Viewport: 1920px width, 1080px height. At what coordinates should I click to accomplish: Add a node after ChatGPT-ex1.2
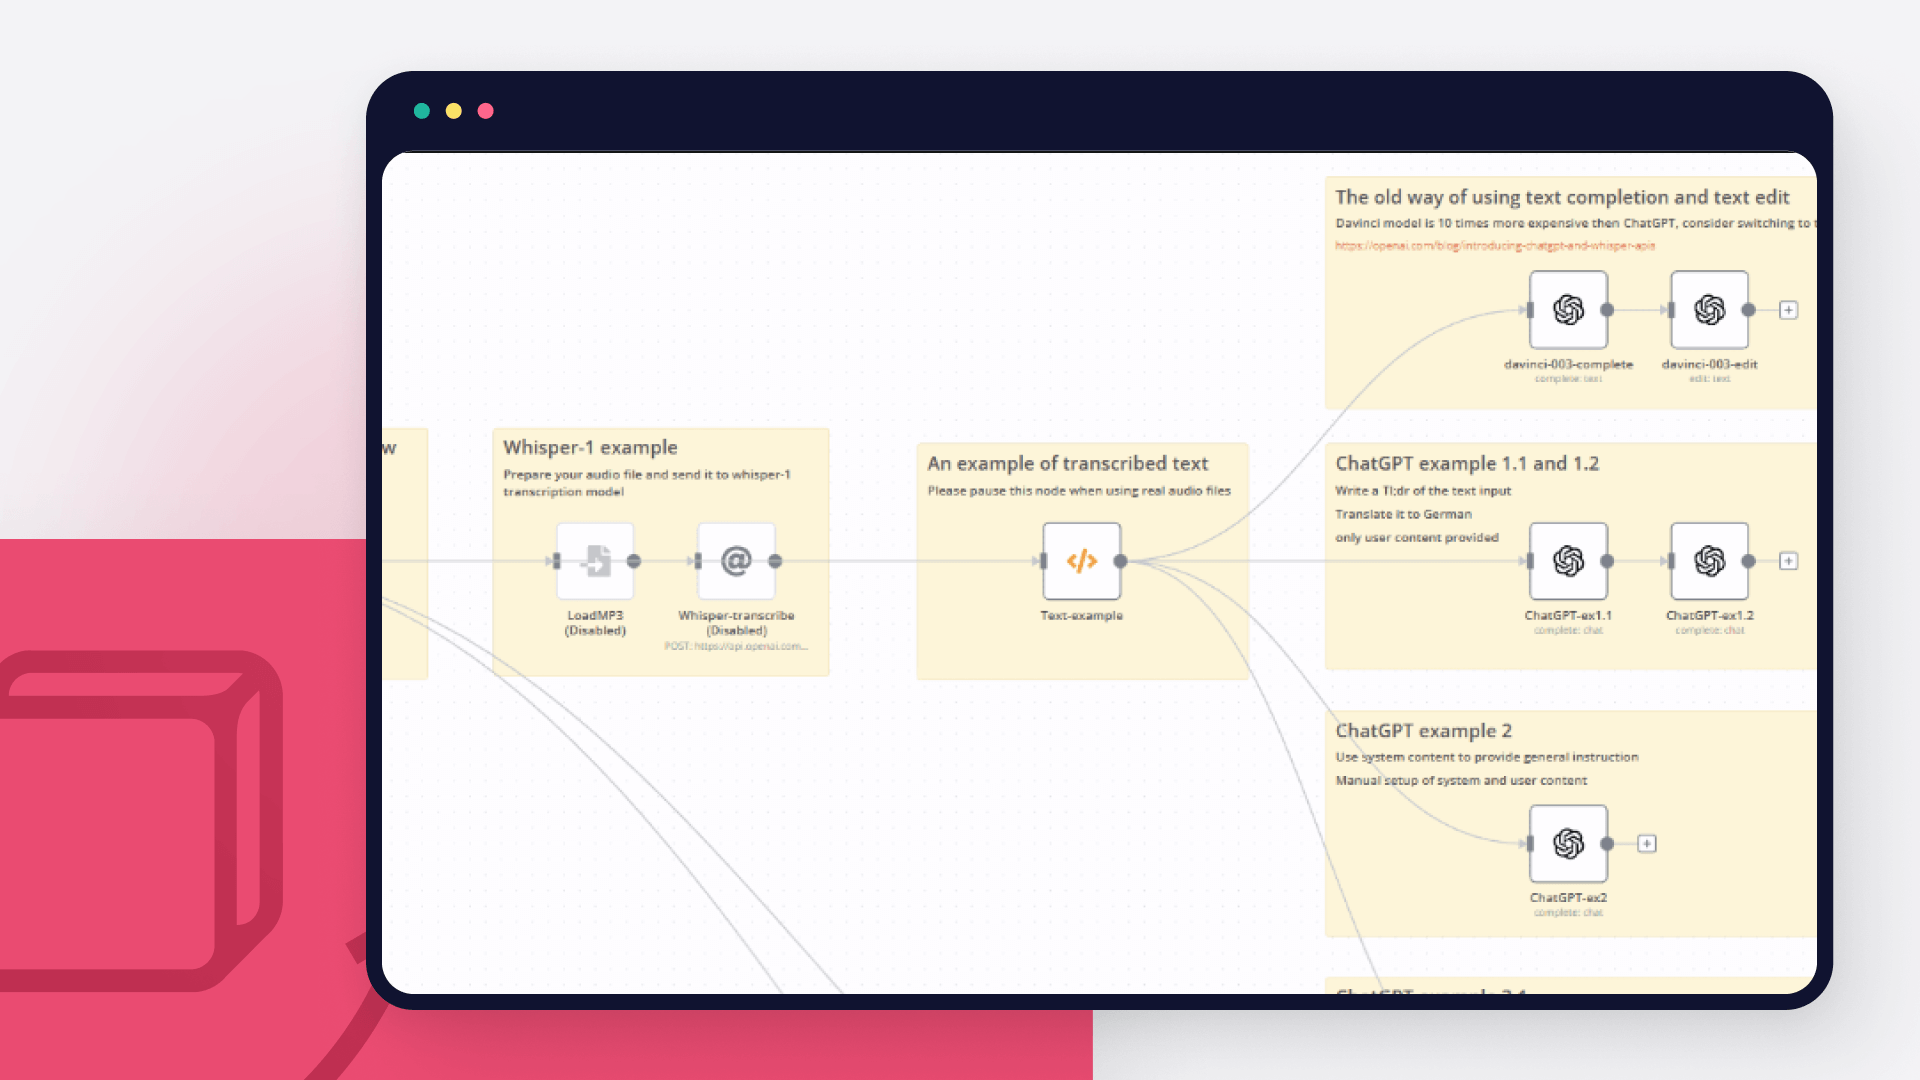click(1789, 561)
